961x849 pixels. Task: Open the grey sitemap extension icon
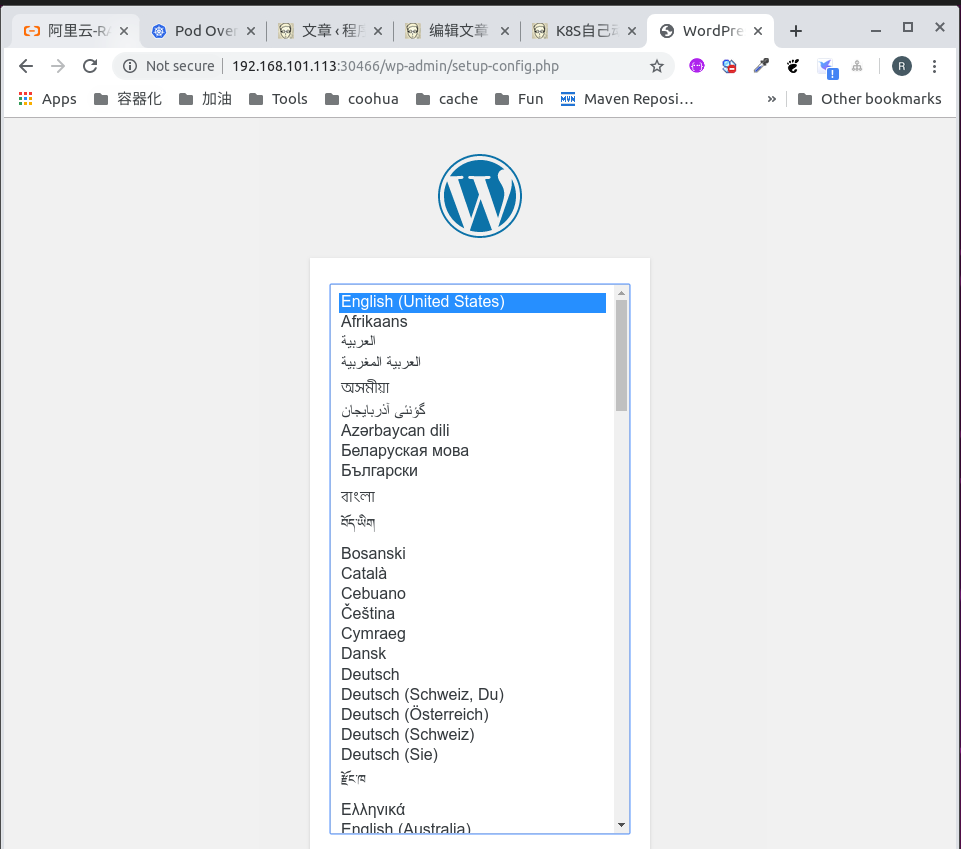[x=857, y=66]
